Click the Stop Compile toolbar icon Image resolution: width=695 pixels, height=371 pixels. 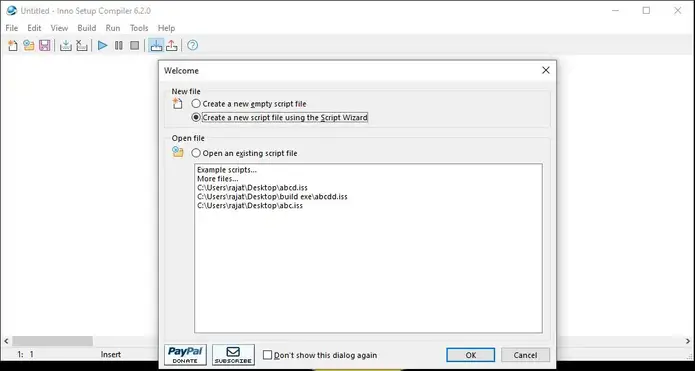tap(82, 45)
